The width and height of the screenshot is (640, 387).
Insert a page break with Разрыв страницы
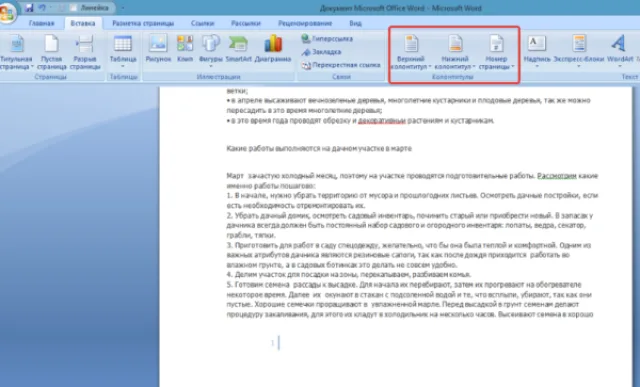(x=85, y=52)
